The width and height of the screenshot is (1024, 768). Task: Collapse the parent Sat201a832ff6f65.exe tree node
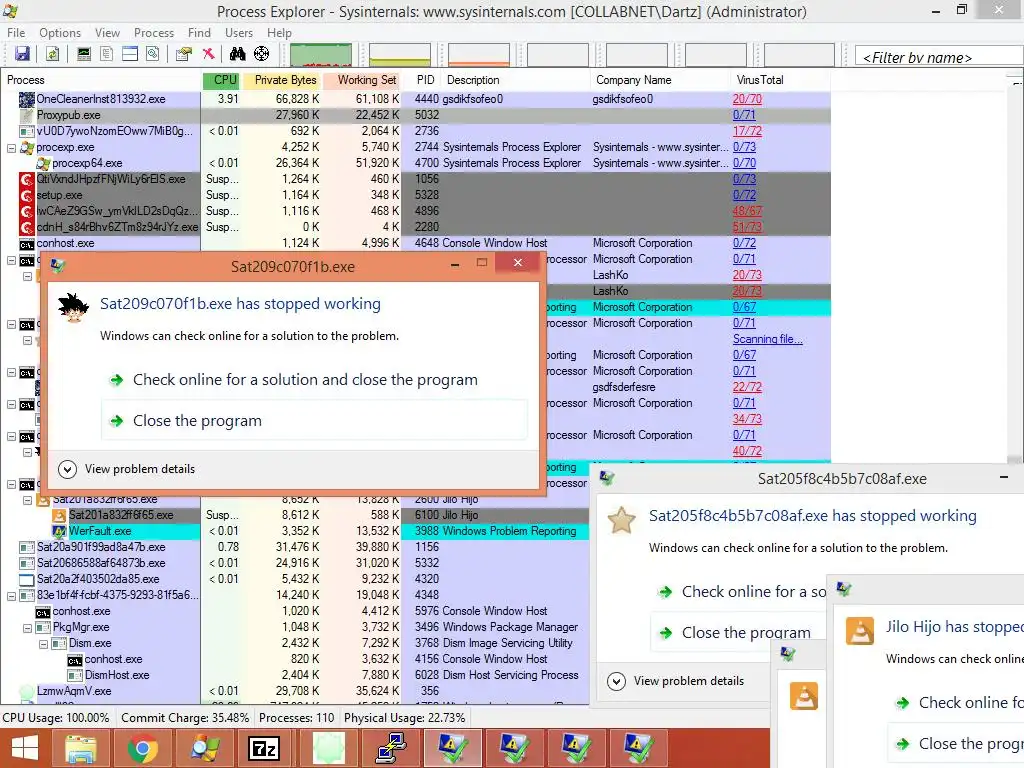tap(27, 501)
